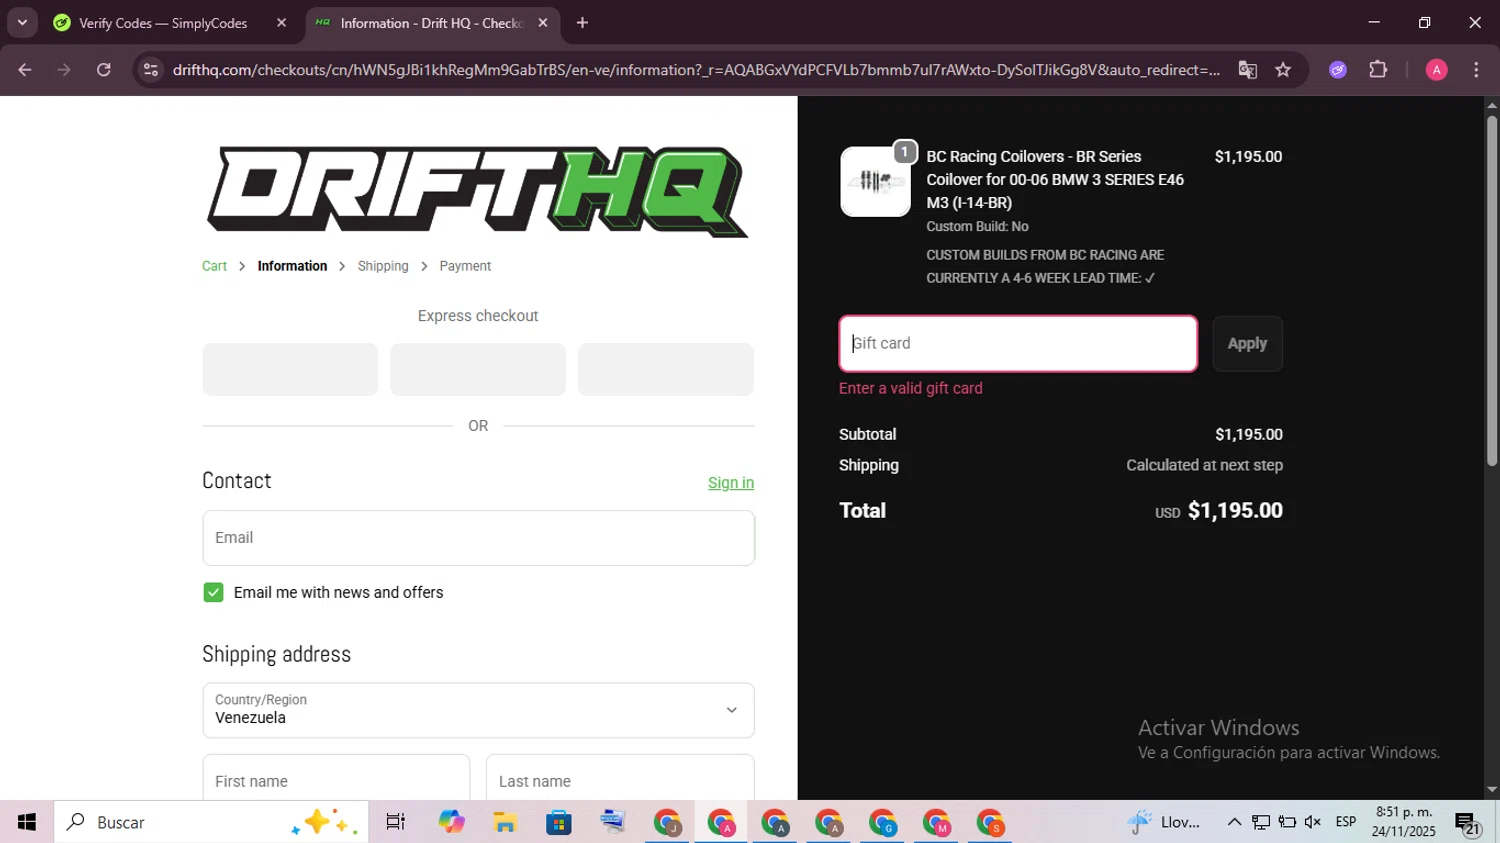Click Shipping breadcrumb step

tap(383, 266)
